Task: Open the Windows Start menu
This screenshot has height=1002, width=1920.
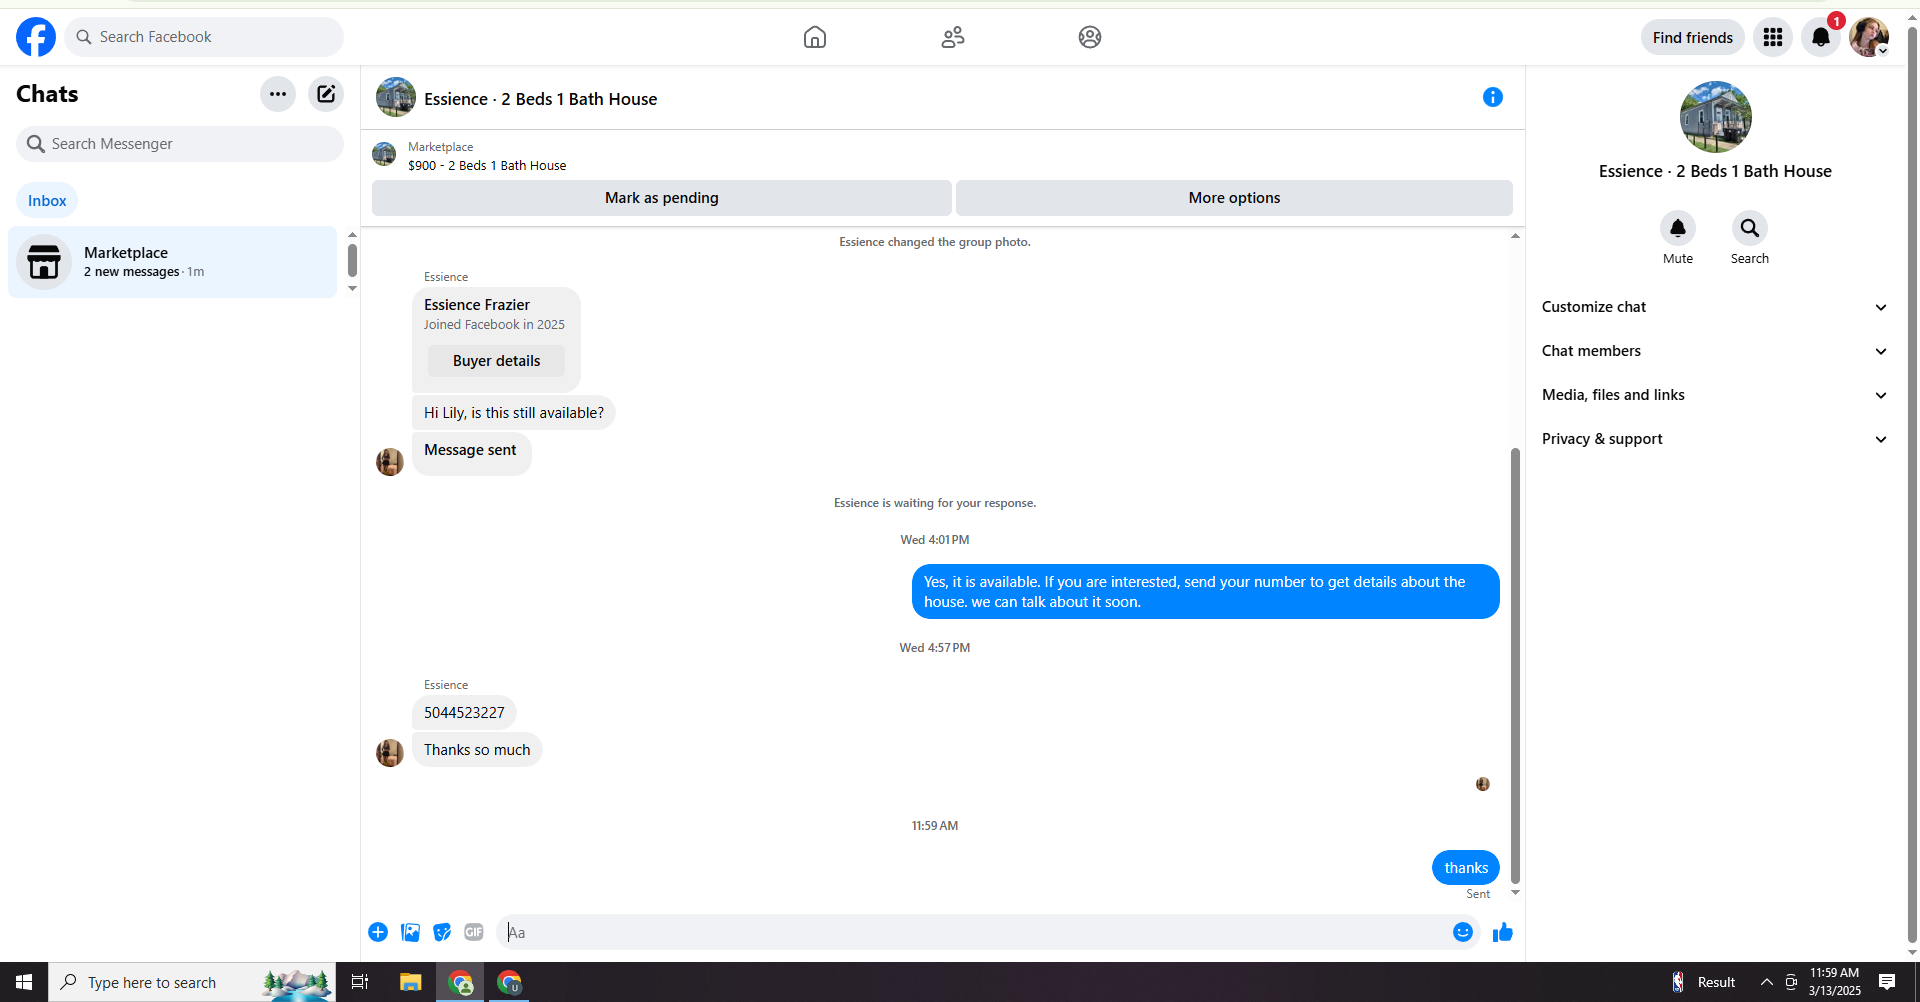Action: [x=24, y=982]
